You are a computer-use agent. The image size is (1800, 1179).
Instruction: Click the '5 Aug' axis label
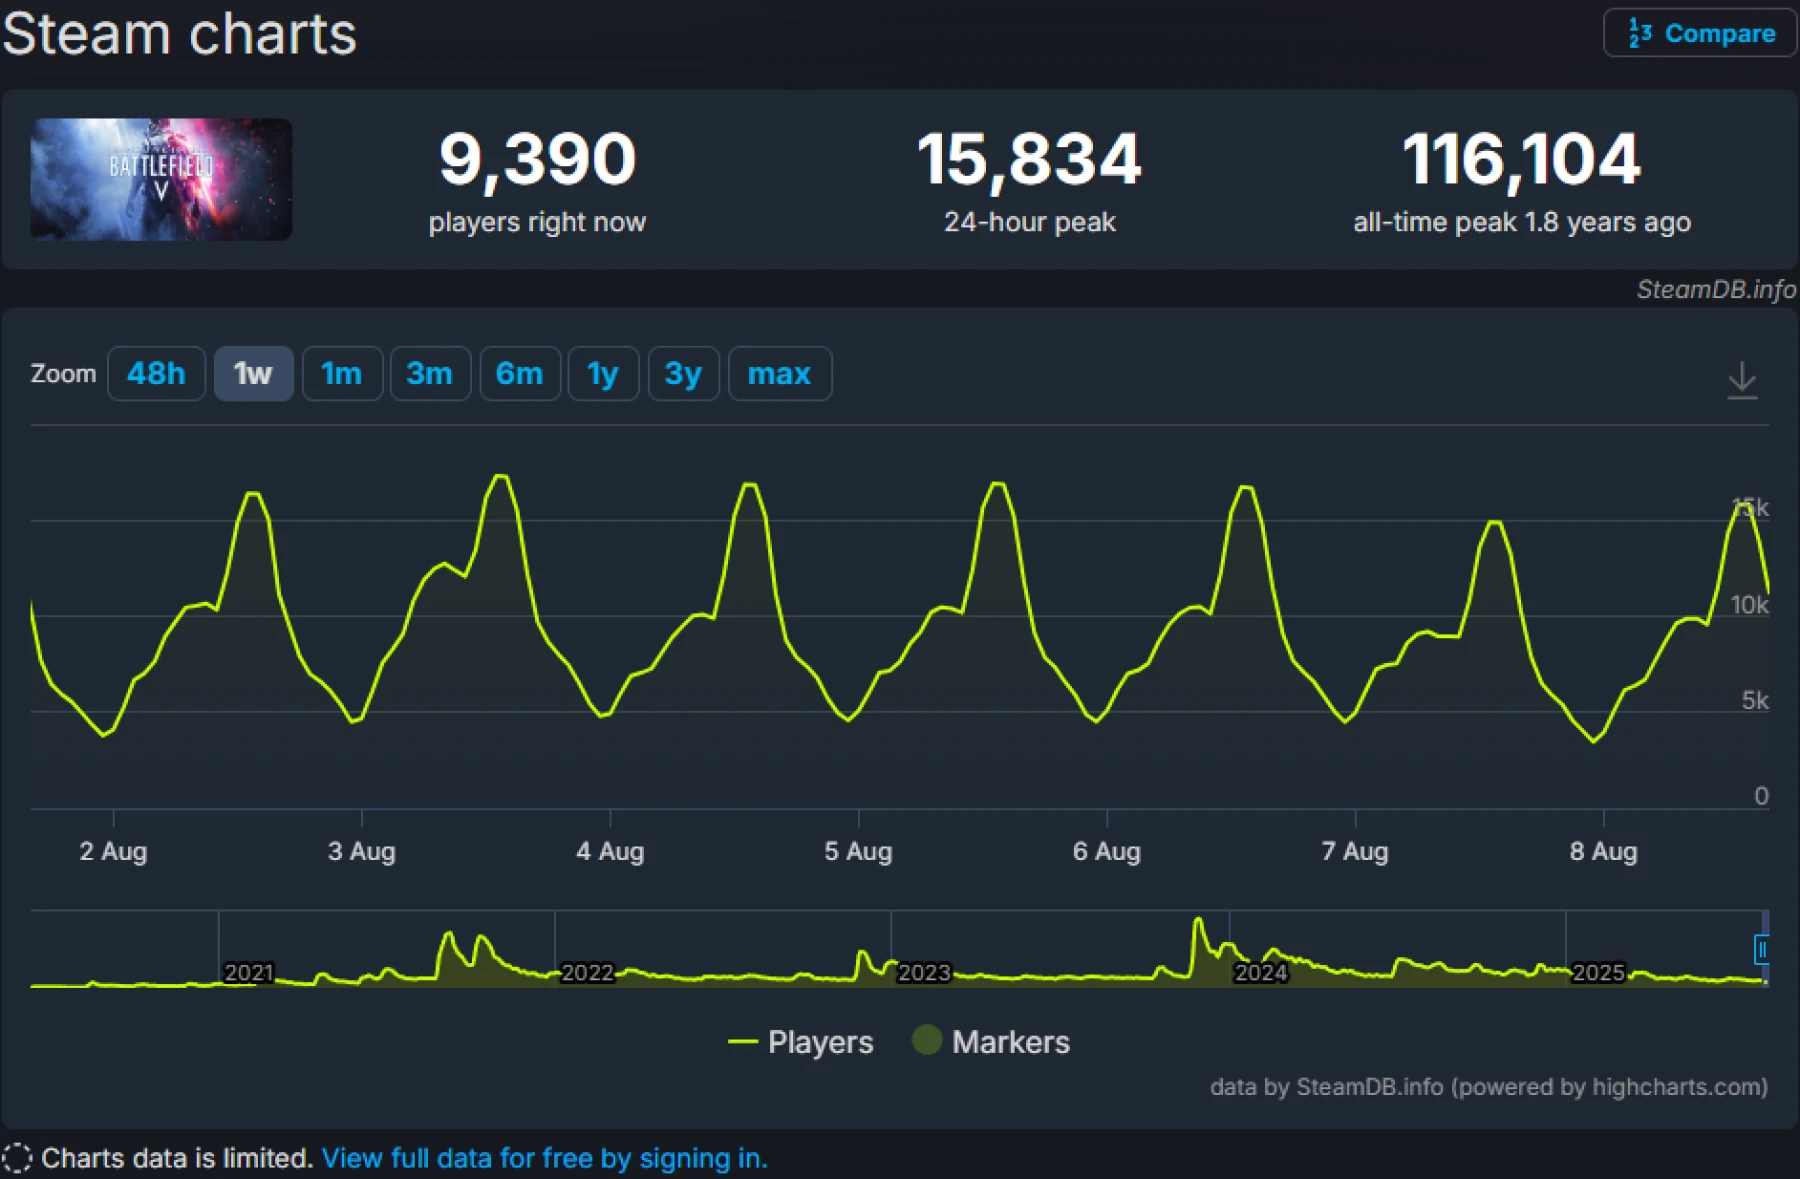click(858, 851)
